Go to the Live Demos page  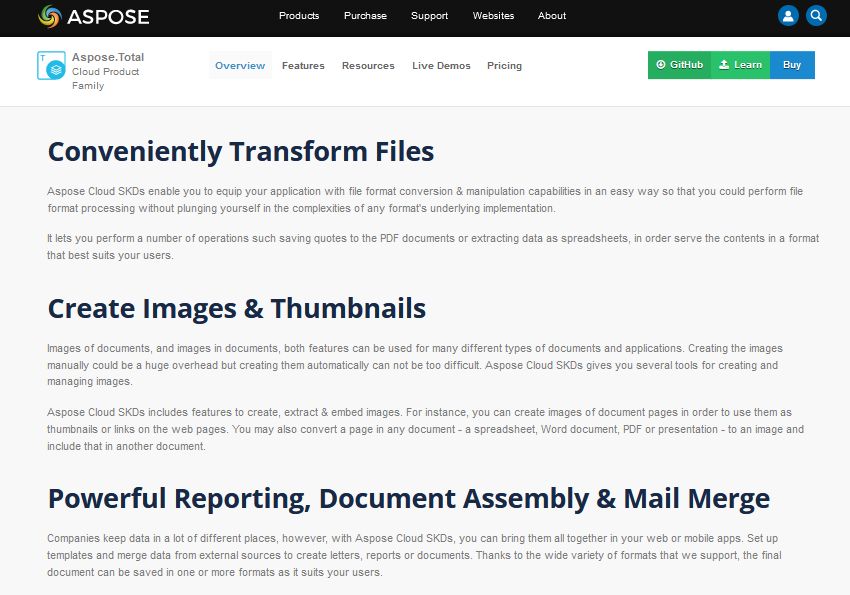(x=440, y=65)
